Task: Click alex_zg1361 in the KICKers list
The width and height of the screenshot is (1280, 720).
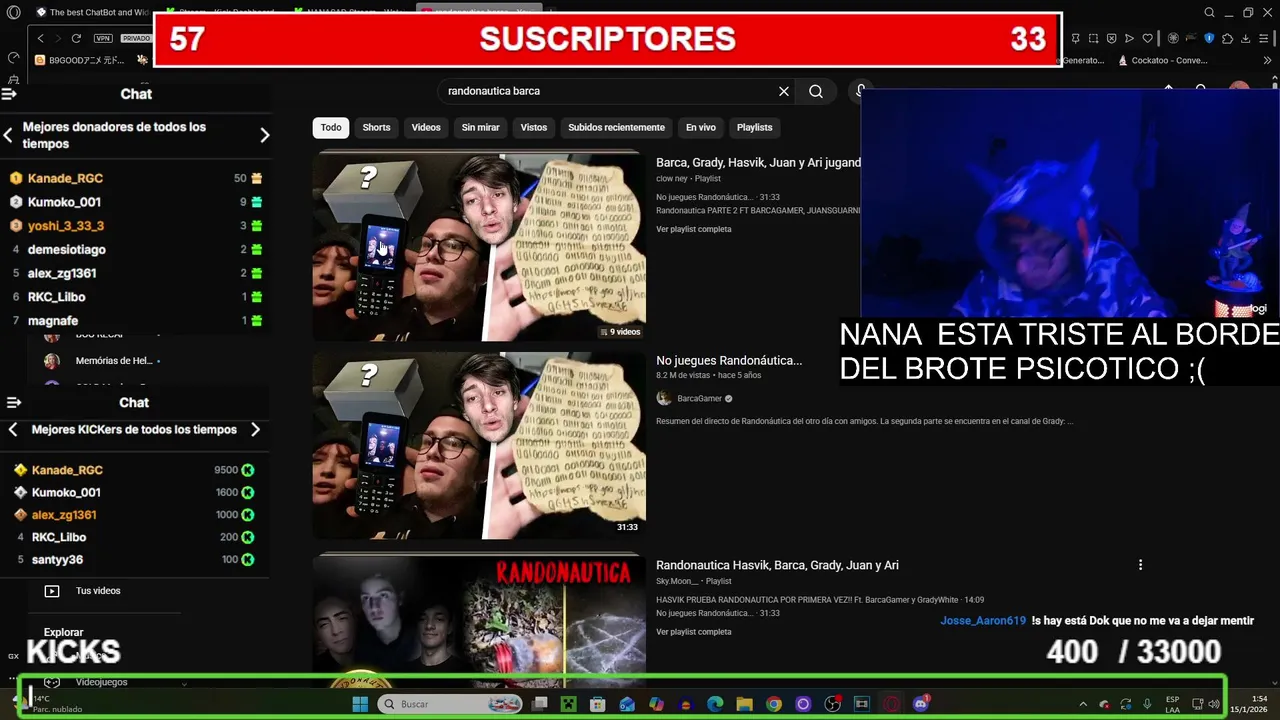Action: point(64,515)
